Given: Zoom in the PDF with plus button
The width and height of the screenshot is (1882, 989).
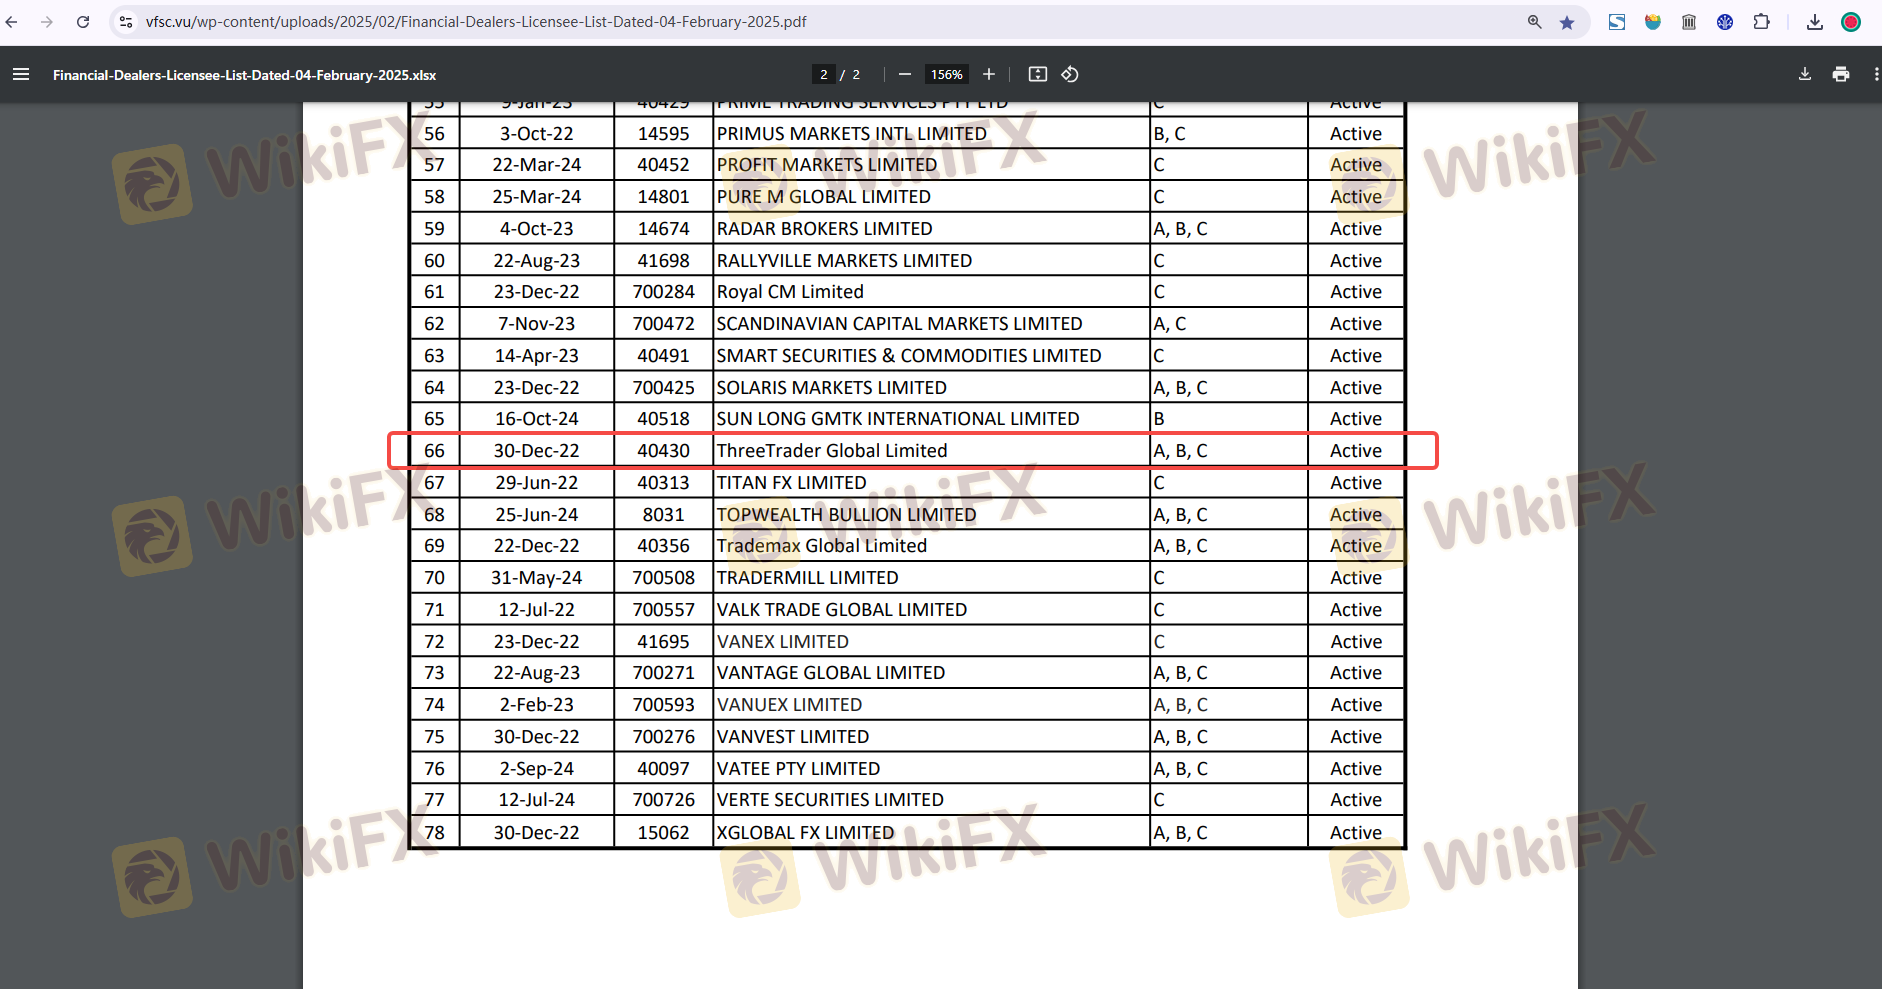Looking at the screenshot, I should pyautogui.click(x=989, y=74).
